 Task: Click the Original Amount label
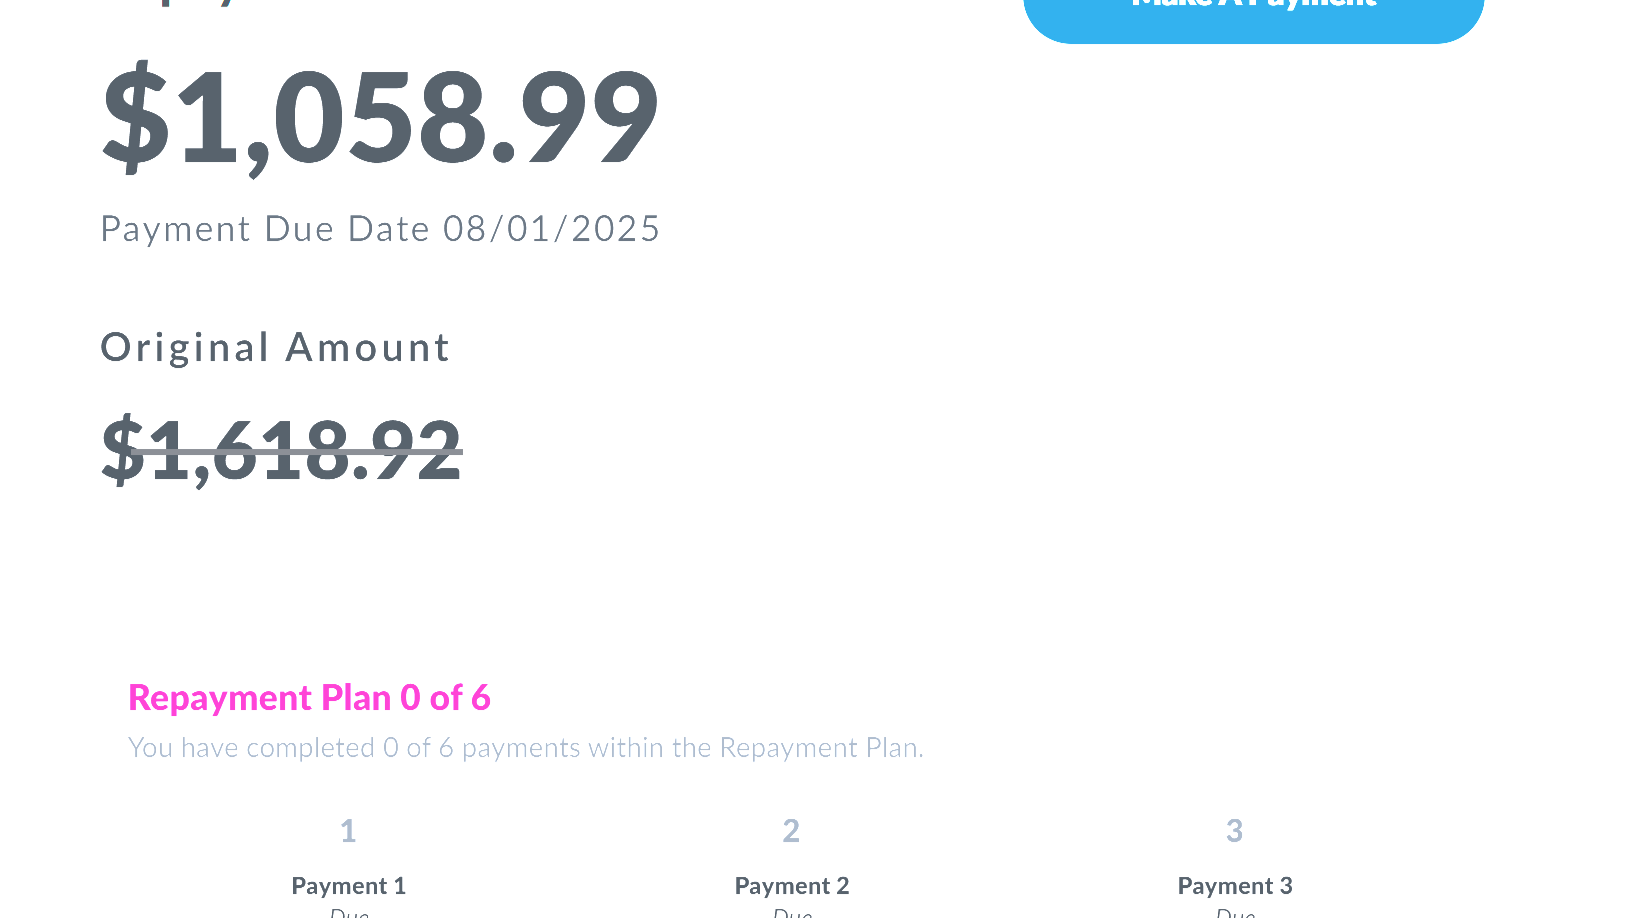click(x=275, y=348)
